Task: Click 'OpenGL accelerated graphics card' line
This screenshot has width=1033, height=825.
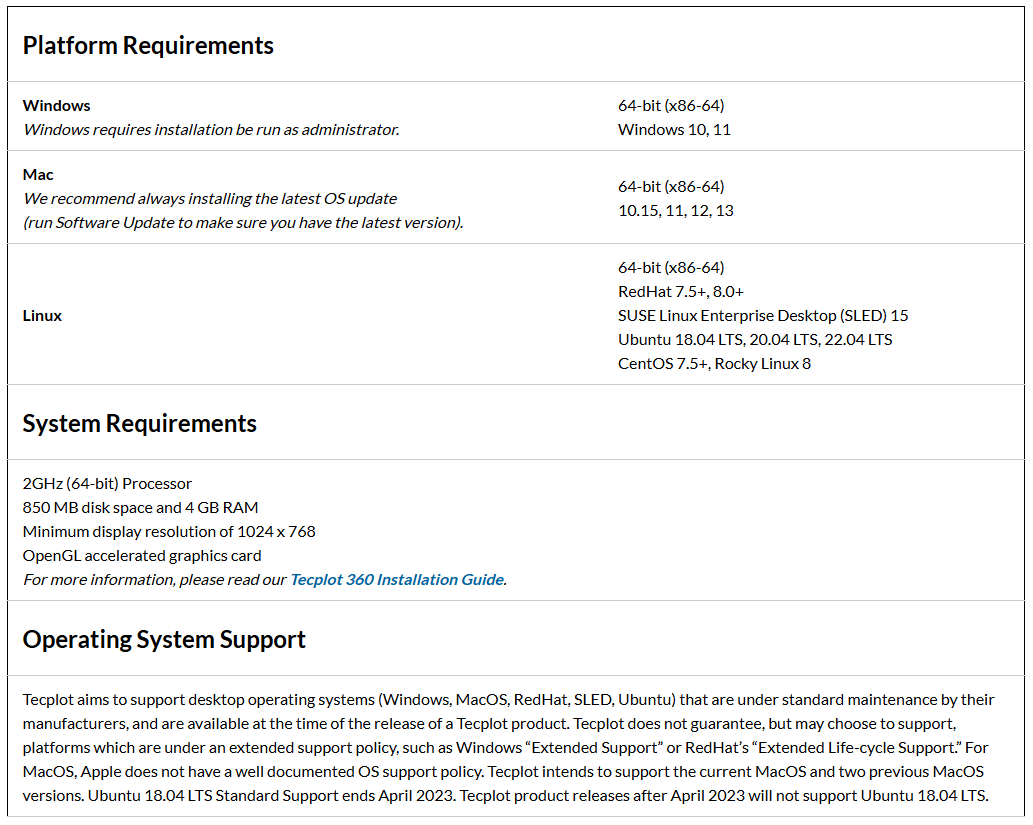Action: pos(142,556)
